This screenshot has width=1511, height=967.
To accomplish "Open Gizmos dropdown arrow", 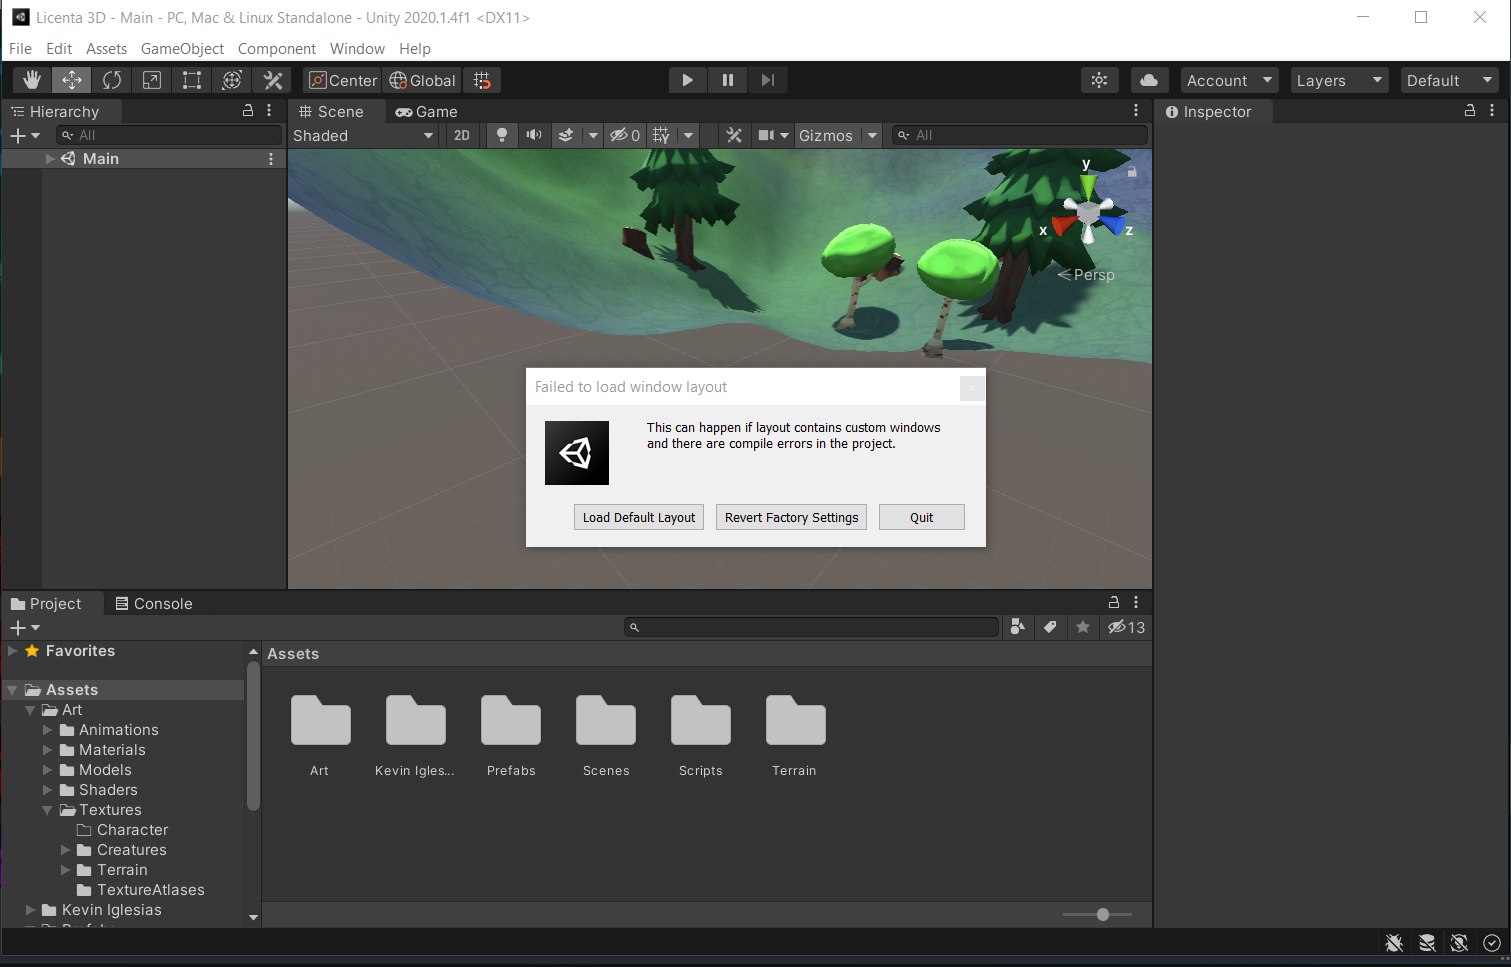I will [x=872, y=135].
